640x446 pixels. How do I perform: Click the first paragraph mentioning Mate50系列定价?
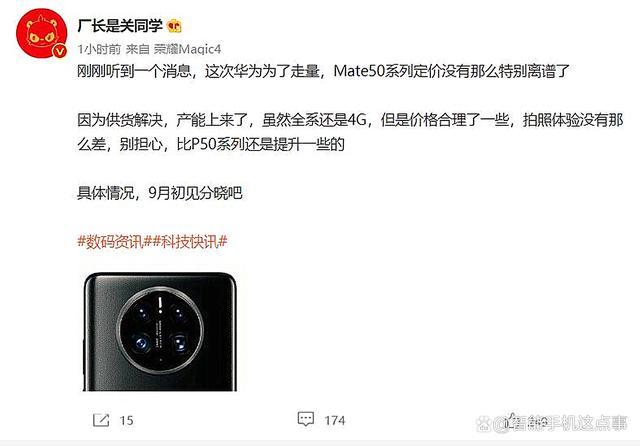pos(323,71)
